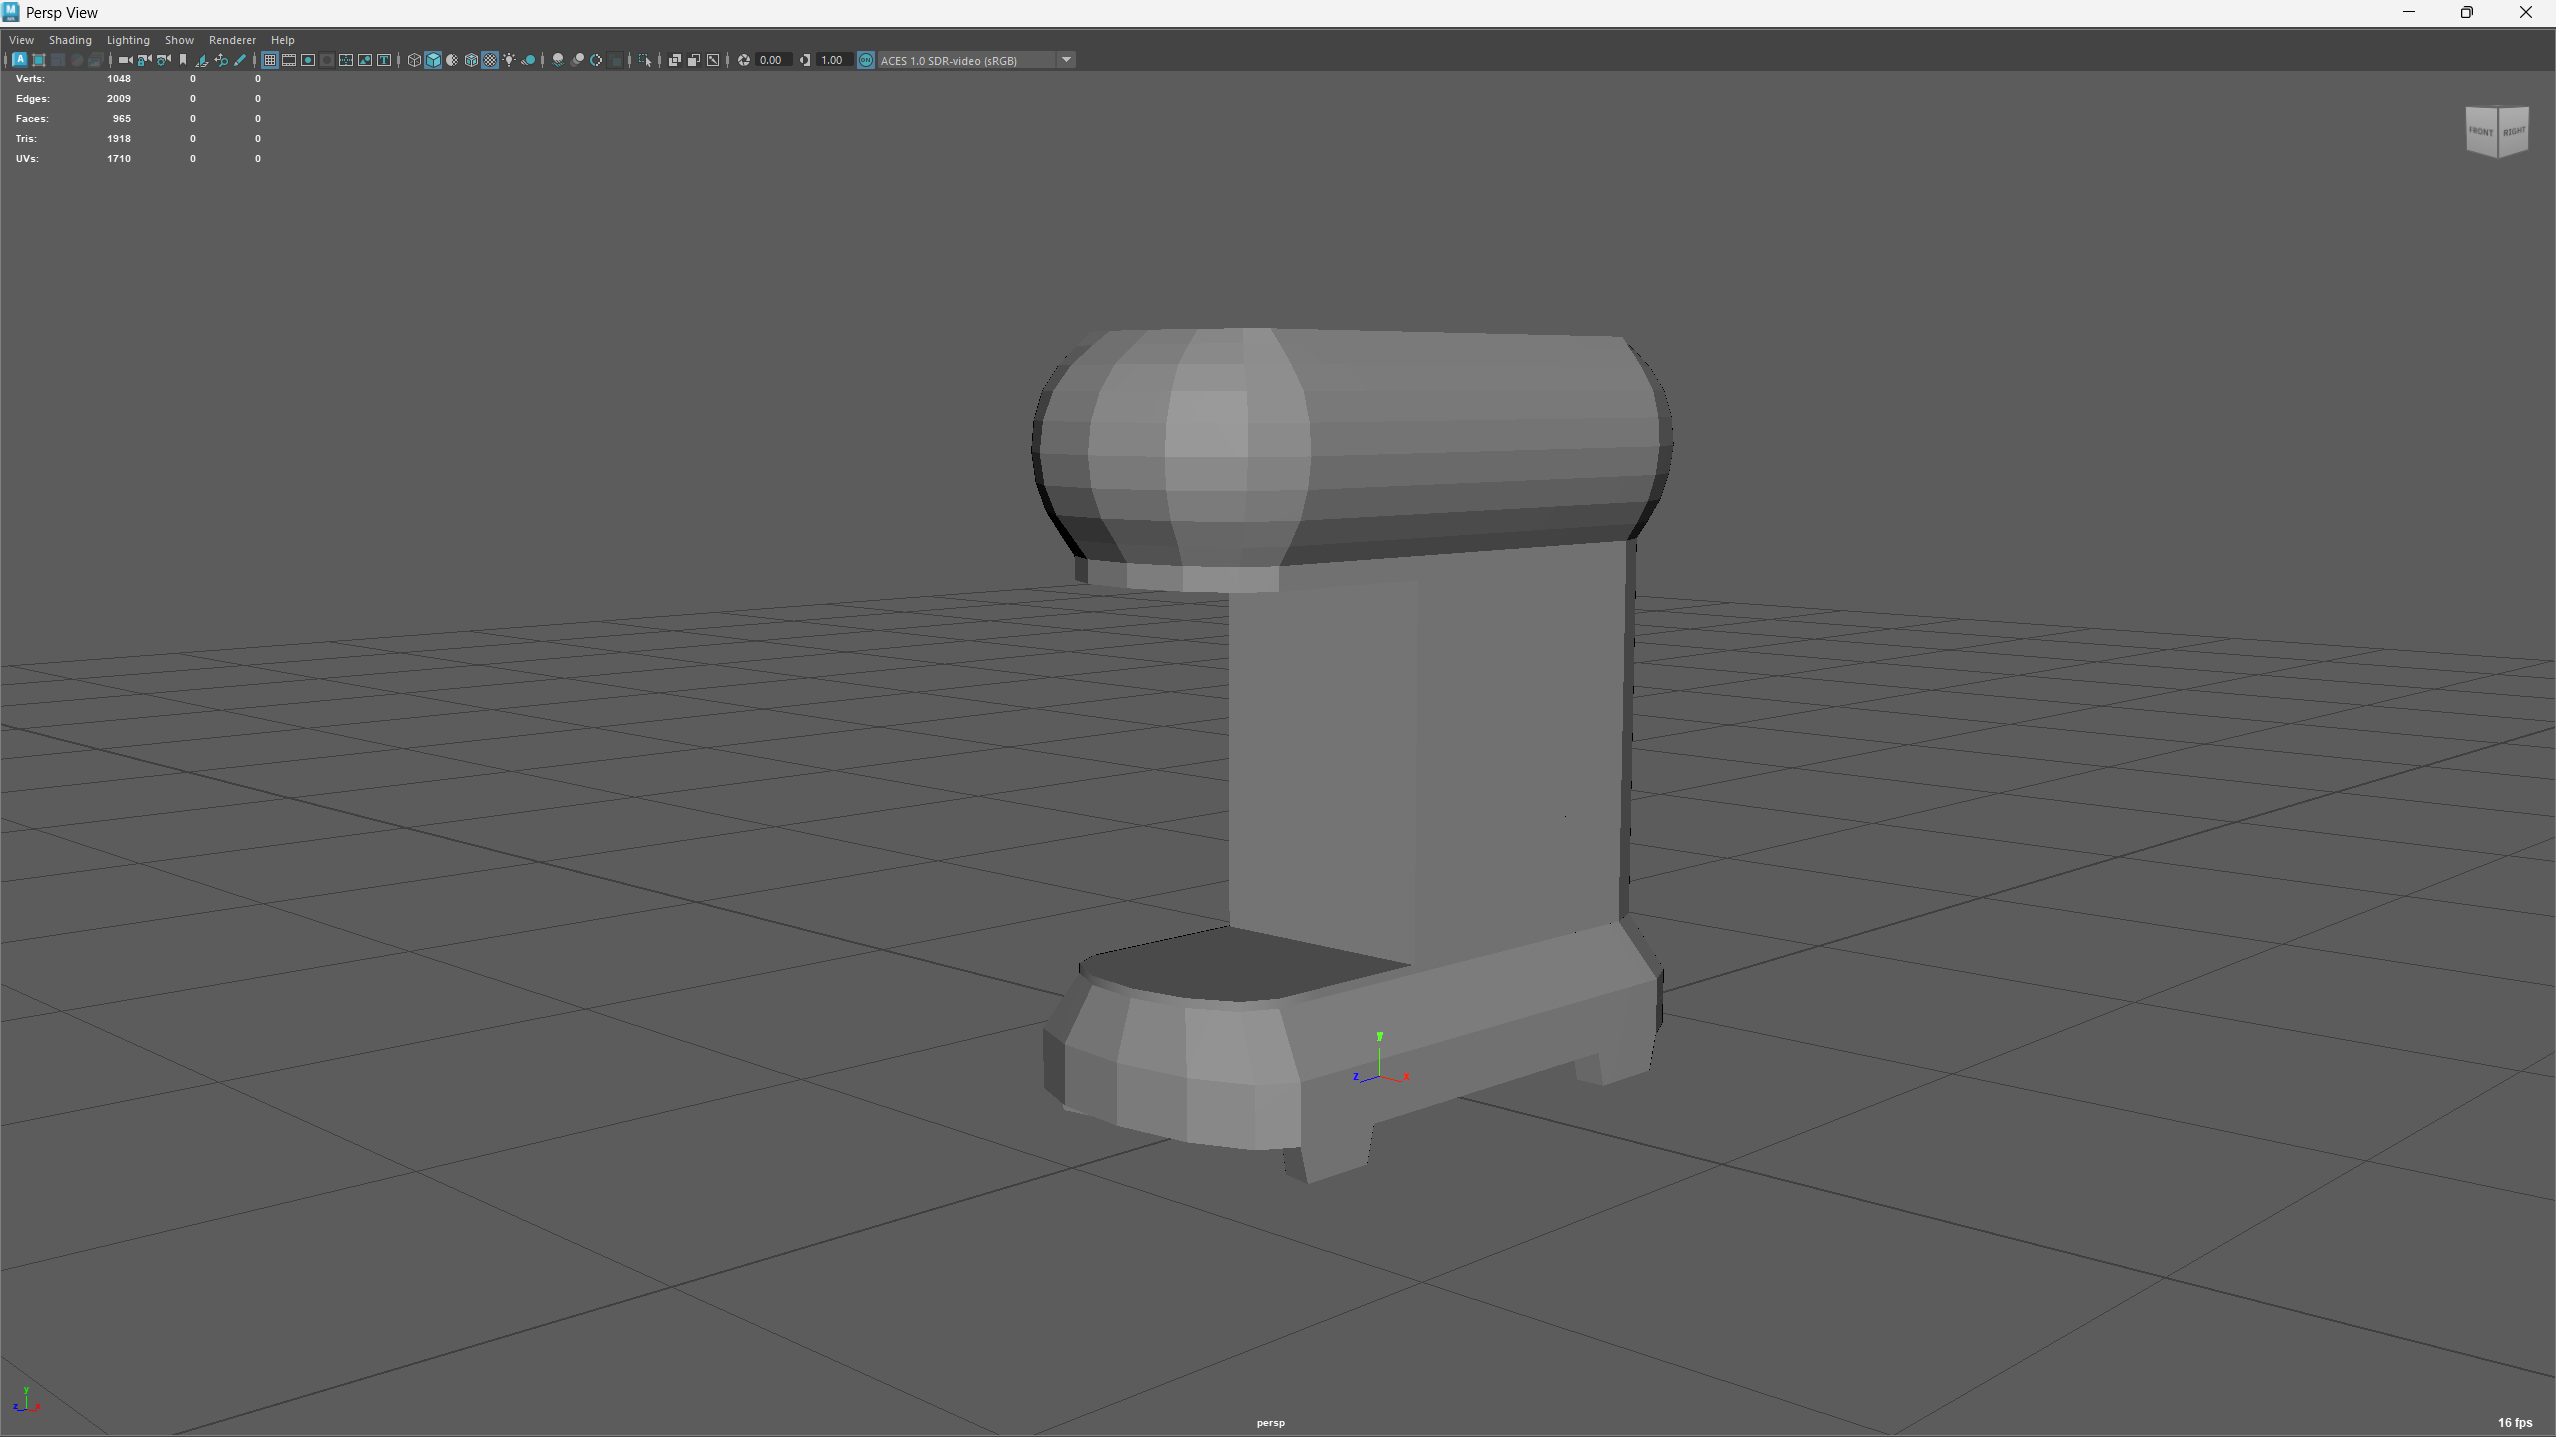Toggle the Lock Camera icon
Viewport: 2556px width, 1437px height.
(144, 60)
